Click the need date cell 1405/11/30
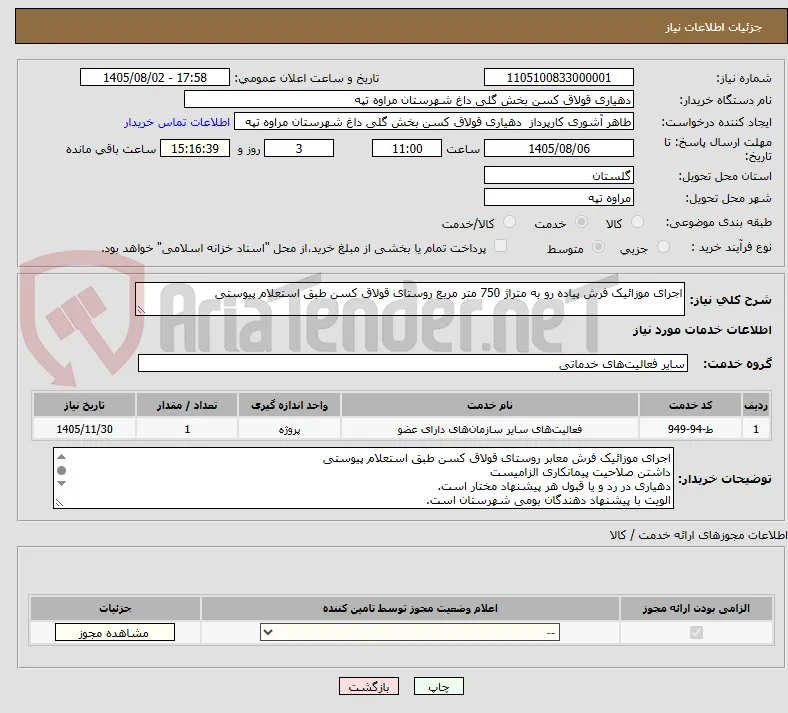This screenshot has height=713, width=788. [84, 429]
